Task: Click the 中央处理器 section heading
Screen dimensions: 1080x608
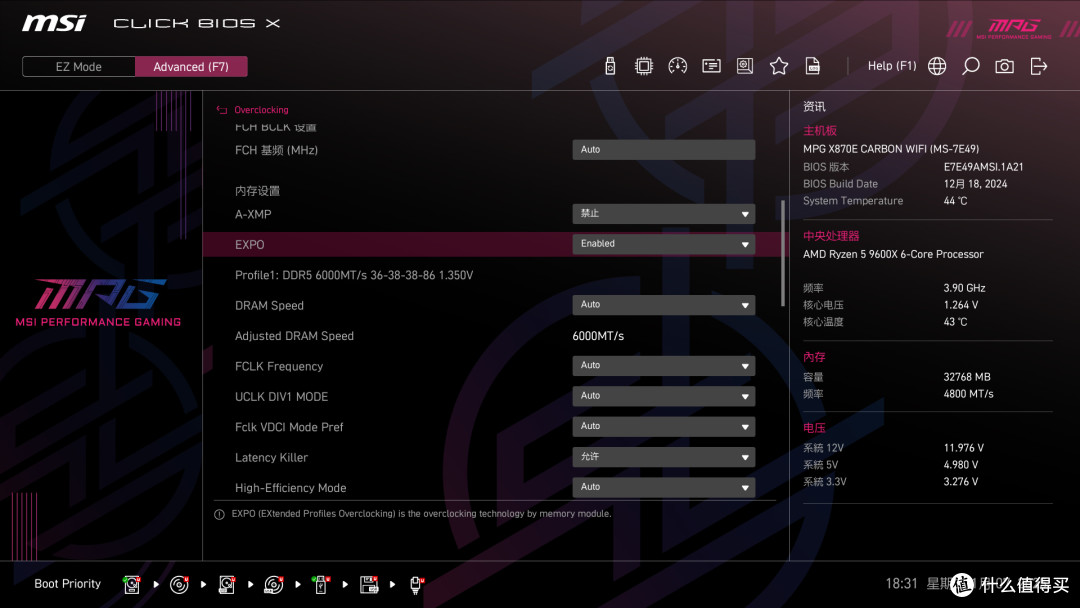Action: click(x=831, y=235)
